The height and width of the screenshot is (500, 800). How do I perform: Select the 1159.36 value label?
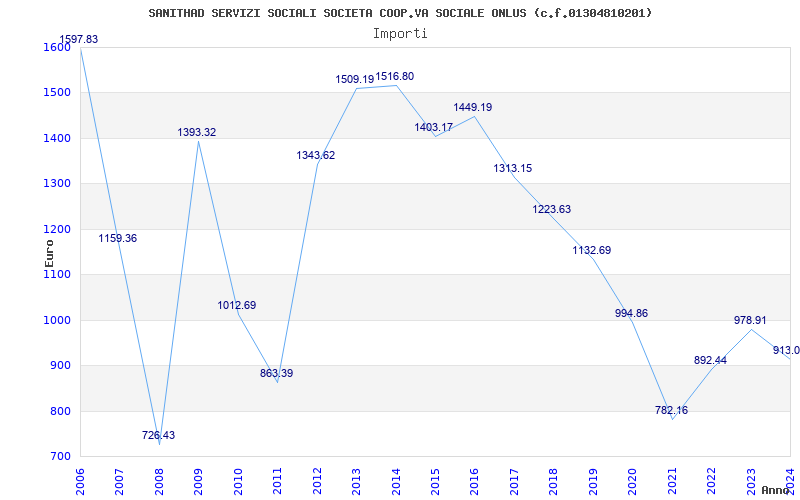[118, 238]
